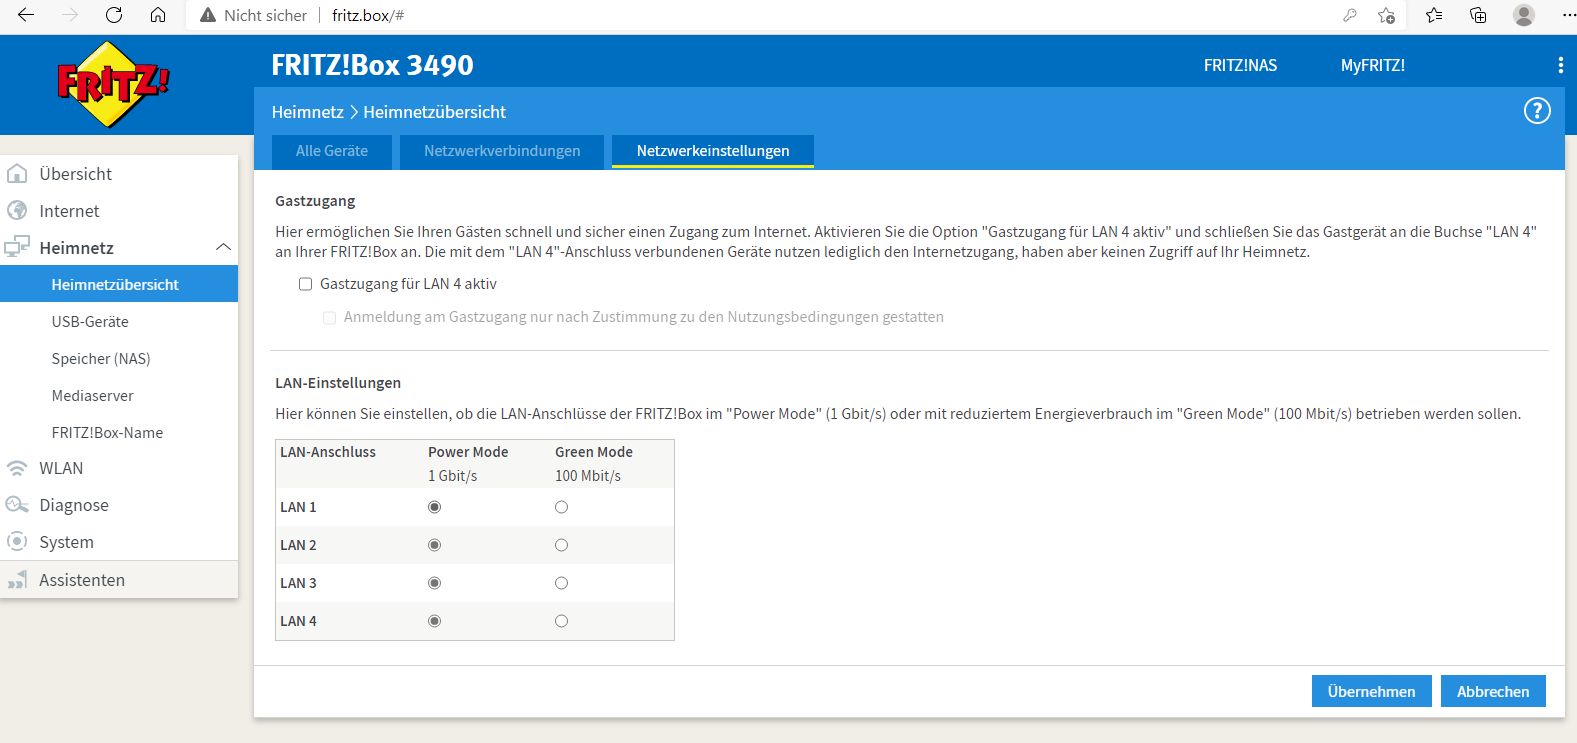The image size is (1577, 743).
Task: Open the FRITZ!NAS link
Action: tap(1240, 65)
